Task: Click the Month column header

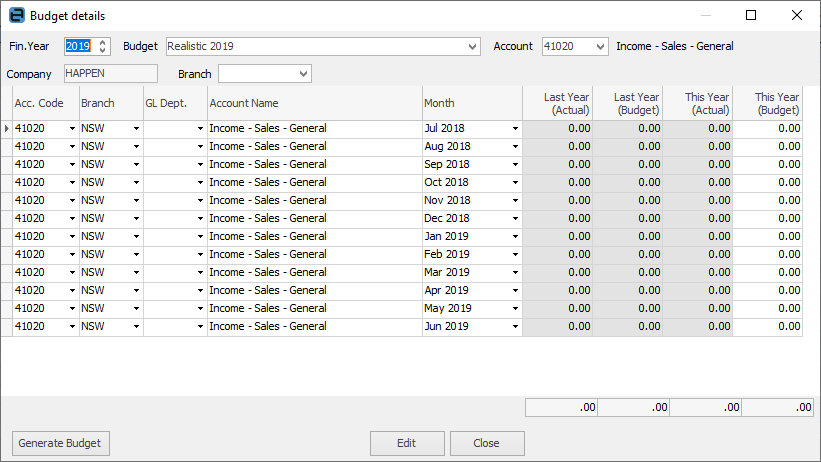Action: coord(471,103)
